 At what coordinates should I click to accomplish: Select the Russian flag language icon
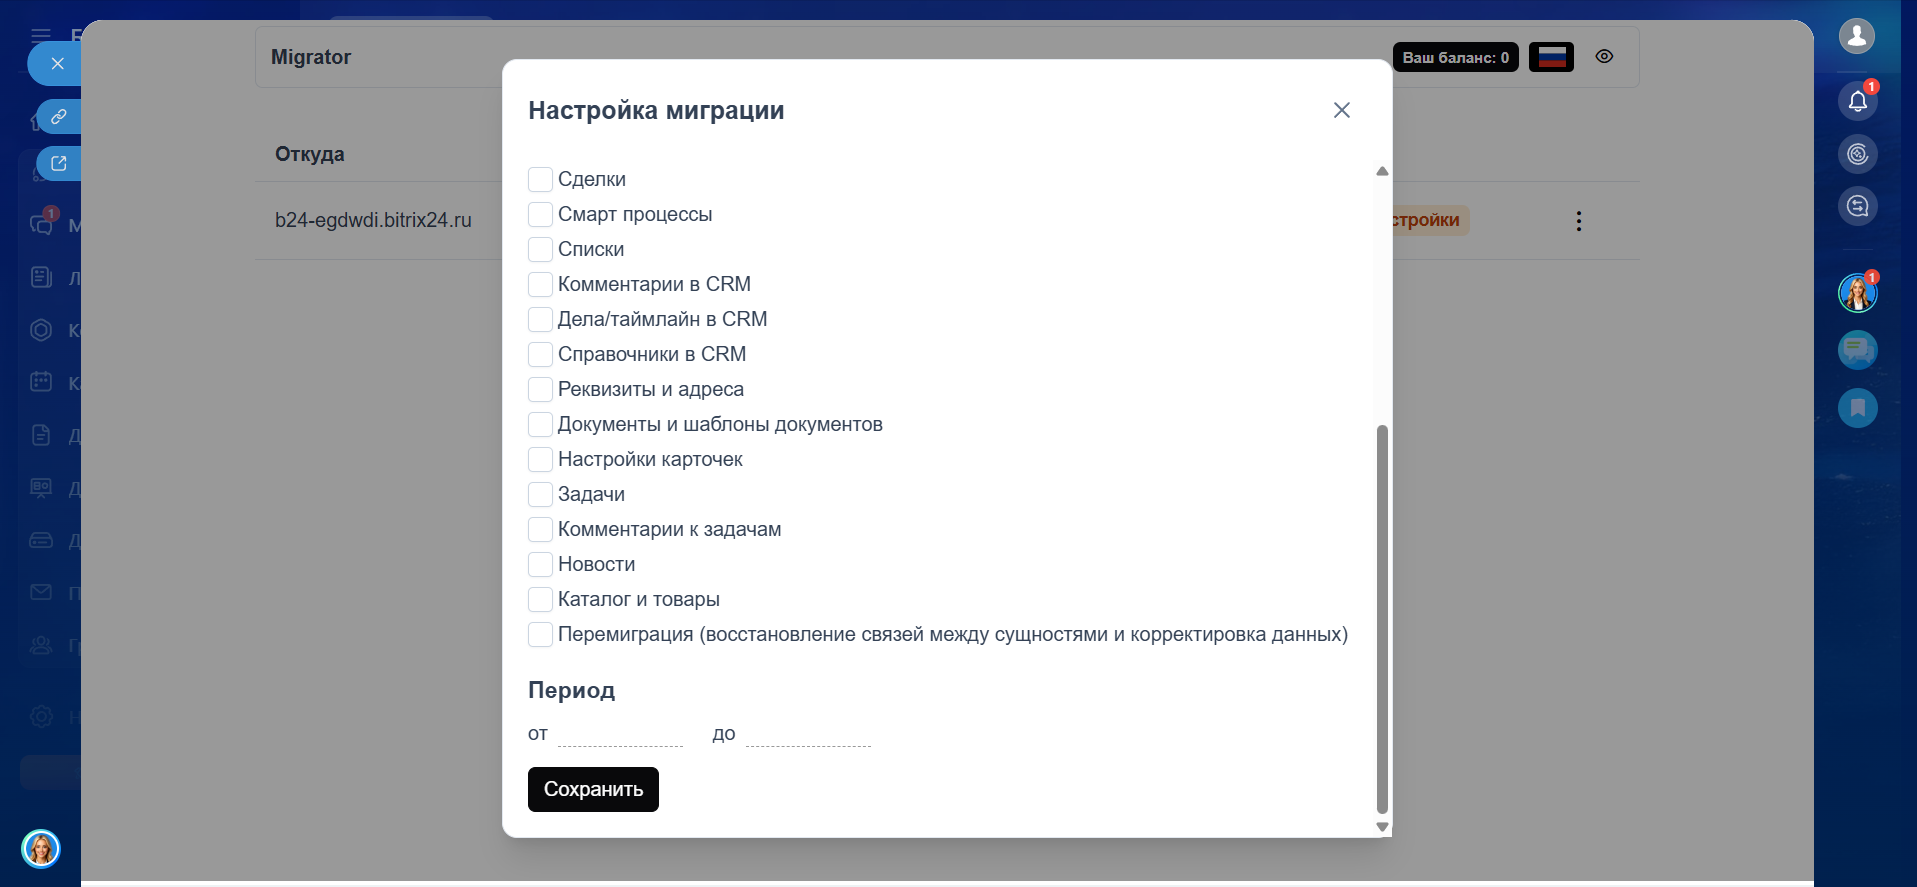[x=1551, y=57]
